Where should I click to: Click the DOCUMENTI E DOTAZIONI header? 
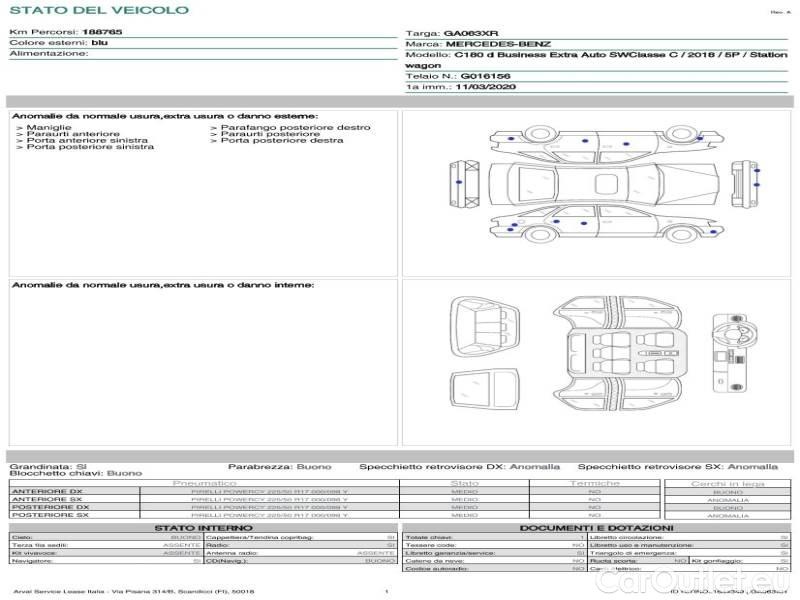pyautogui.click(x=596, y=527)
